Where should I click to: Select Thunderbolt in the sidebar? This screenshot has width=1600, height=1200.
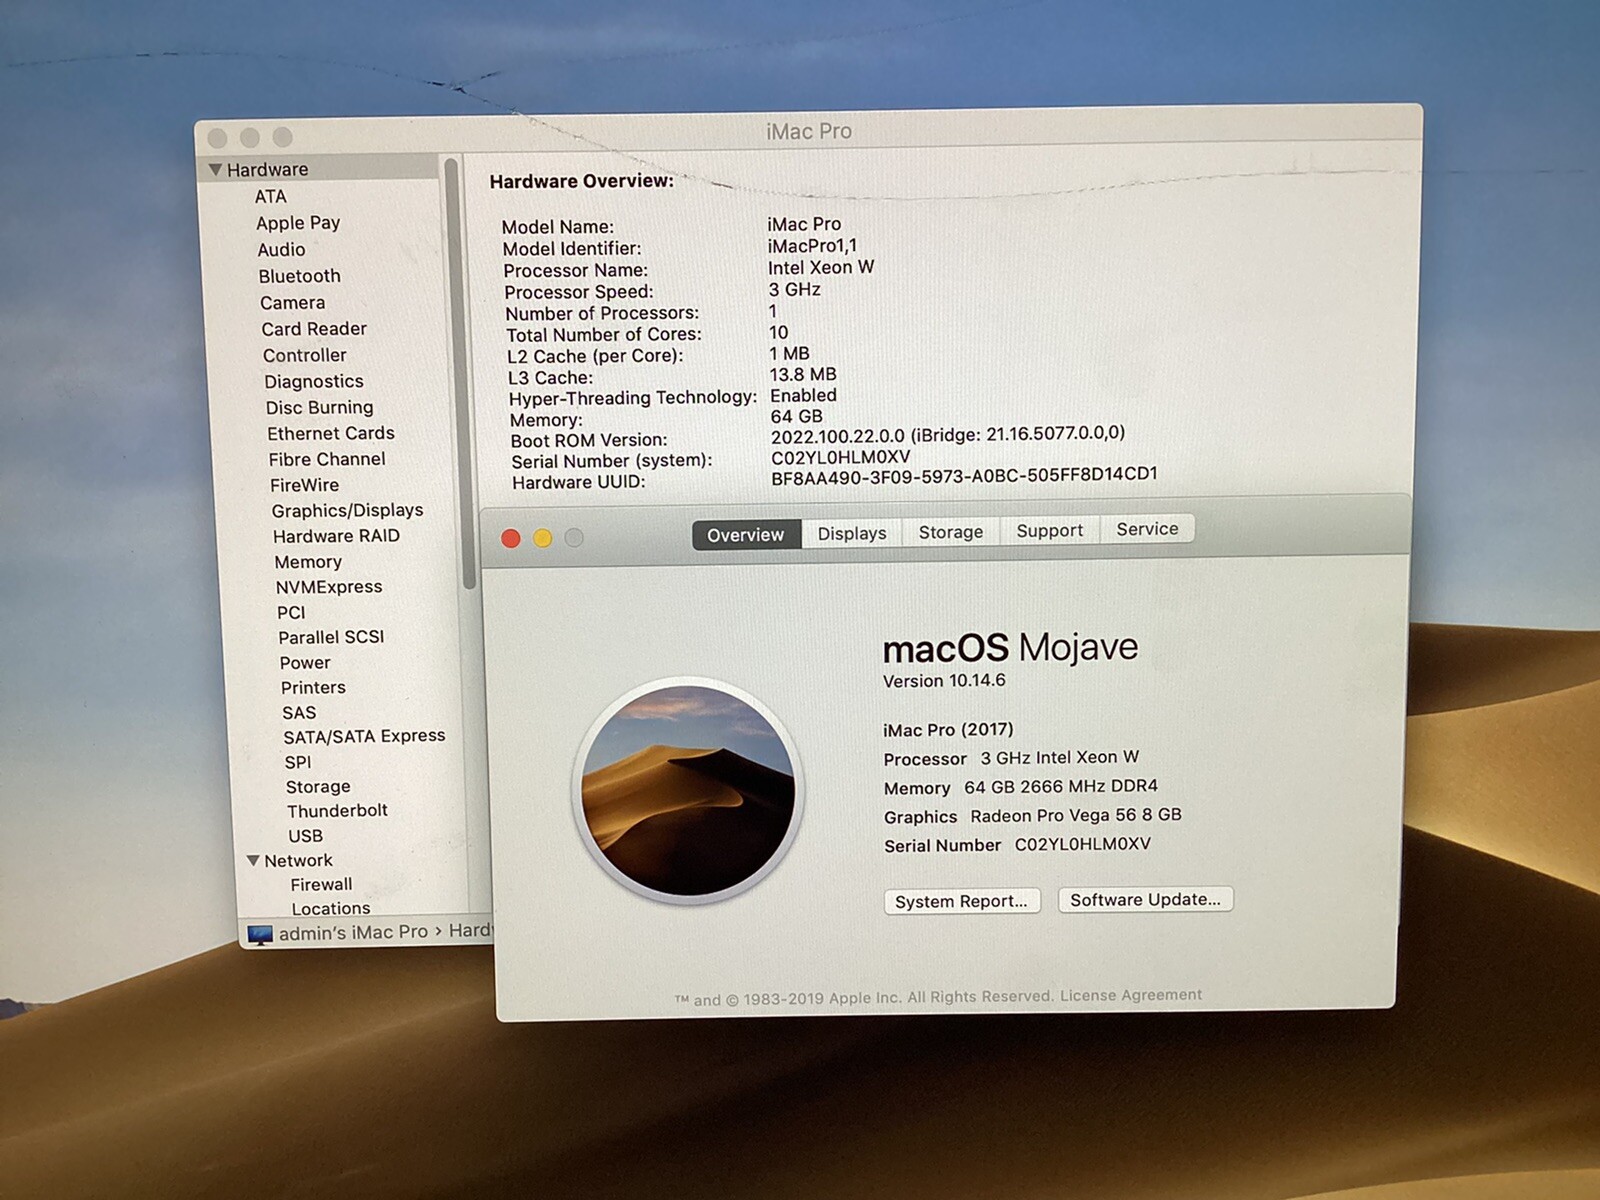[337, 811]
